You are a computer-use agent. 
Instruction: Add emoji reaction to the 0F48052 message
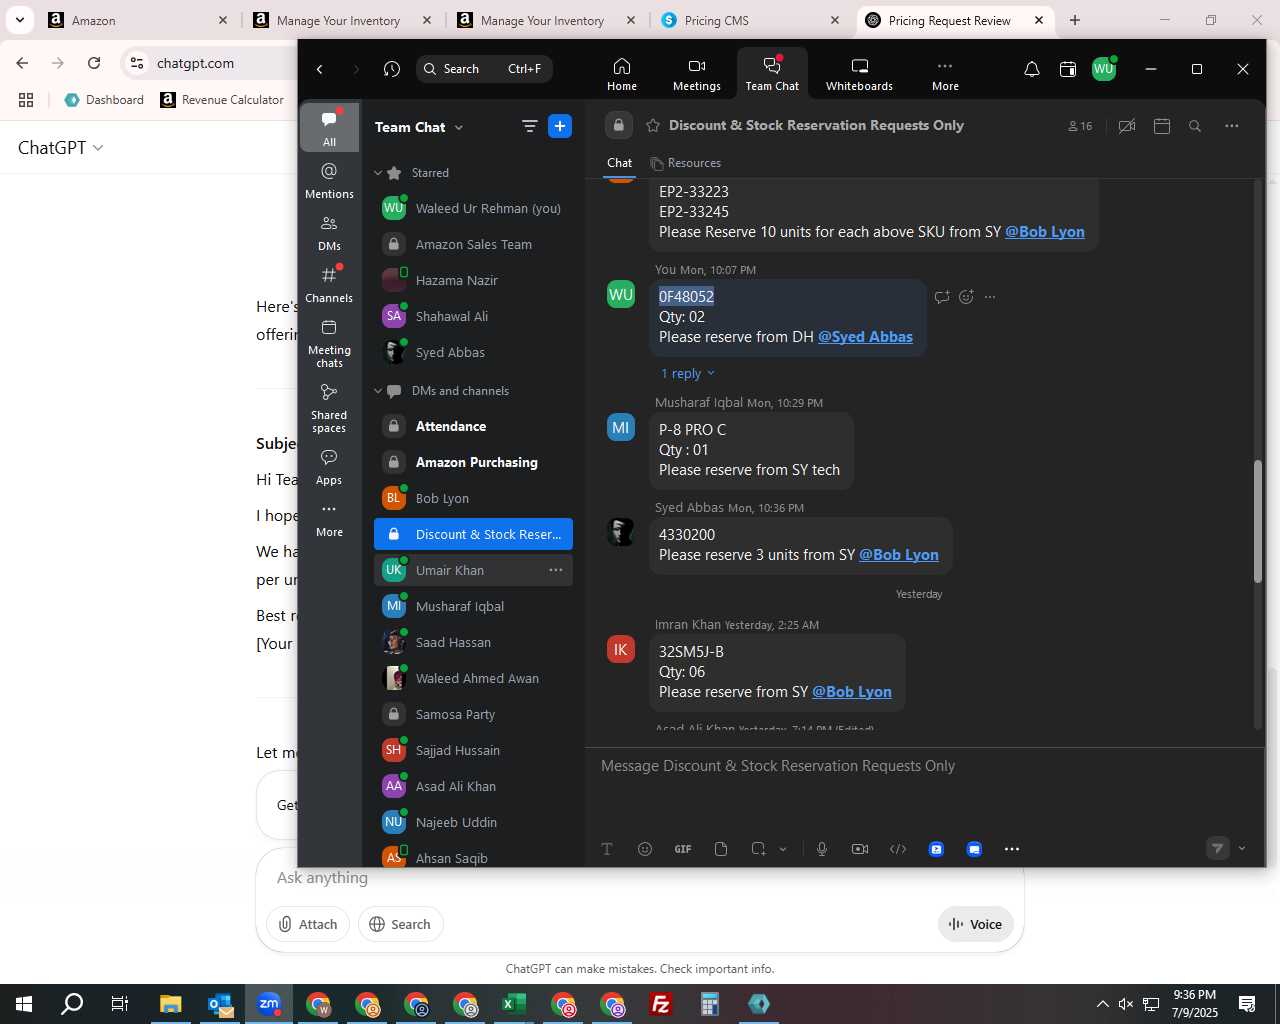click(x=966, y=297)
